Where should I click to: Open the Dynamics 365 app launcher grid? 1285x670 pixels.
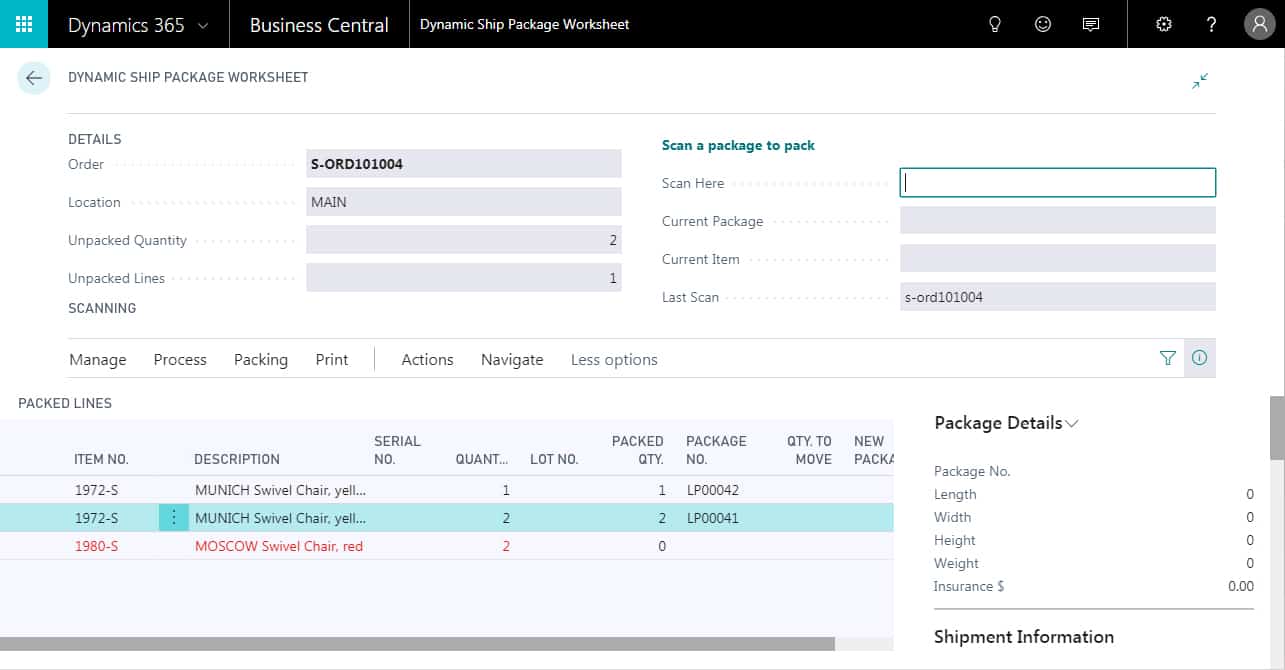click(x=22, y=24)
